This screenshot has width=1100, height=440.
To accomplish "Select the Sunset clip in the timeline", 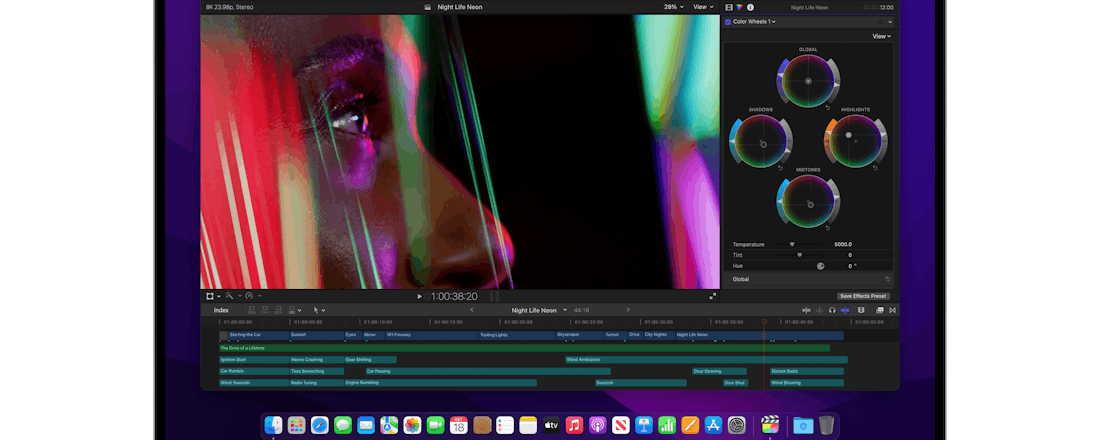I will 316,335.
